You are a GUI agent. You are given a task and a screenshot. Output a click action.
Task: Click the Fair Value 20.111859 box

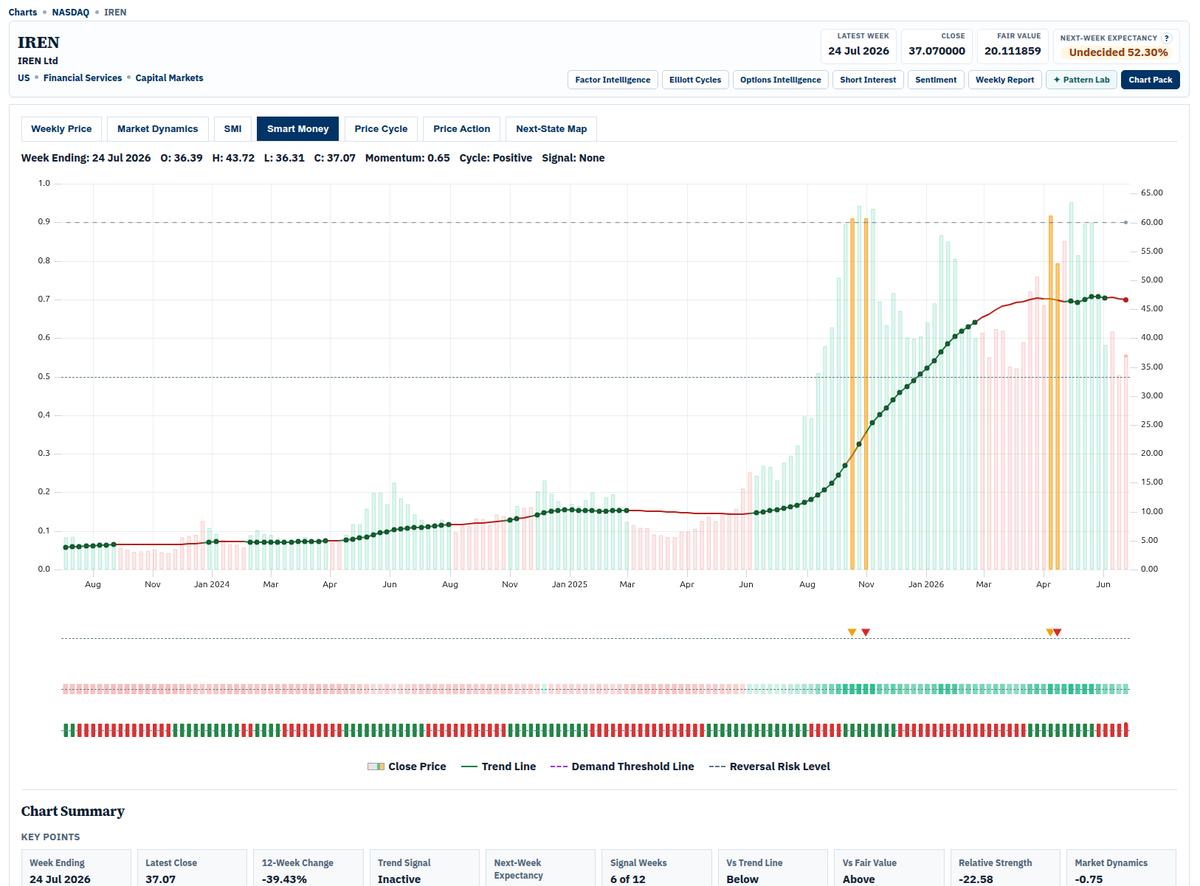[1012, 45]
